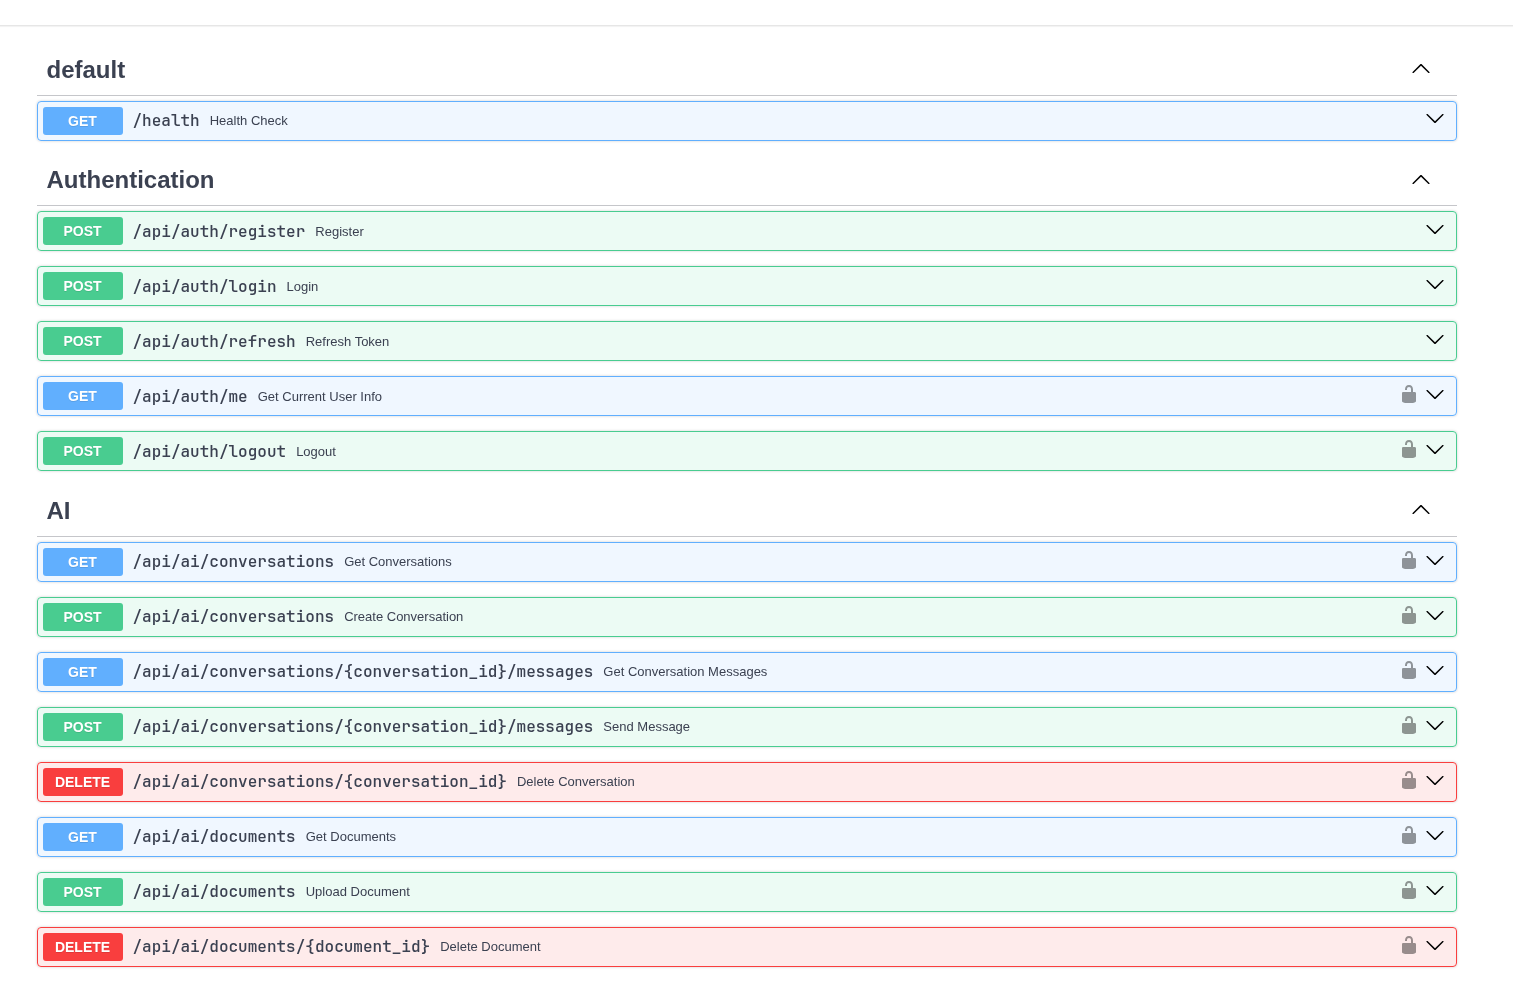Screen dimensions: 1513x999
Task: Click the lock icon on Create Conversation endpoint
Action: [x=1409, y=616]
